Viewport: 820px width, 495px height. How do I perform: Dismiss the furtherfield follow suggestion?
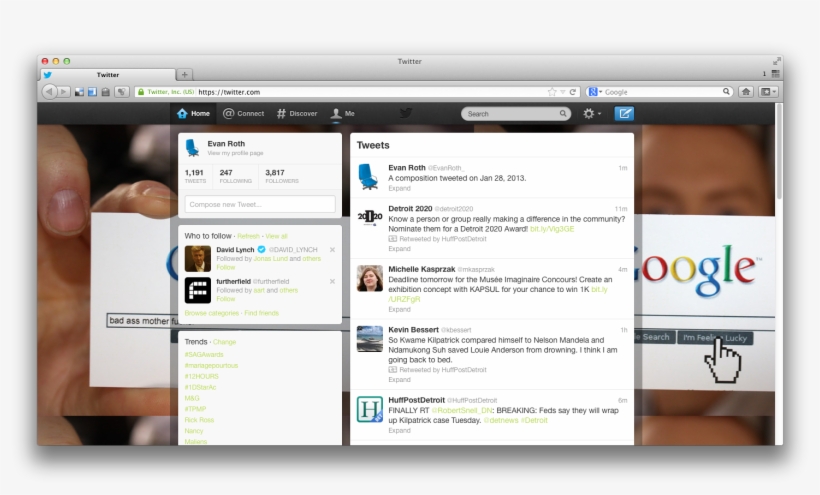332,281
